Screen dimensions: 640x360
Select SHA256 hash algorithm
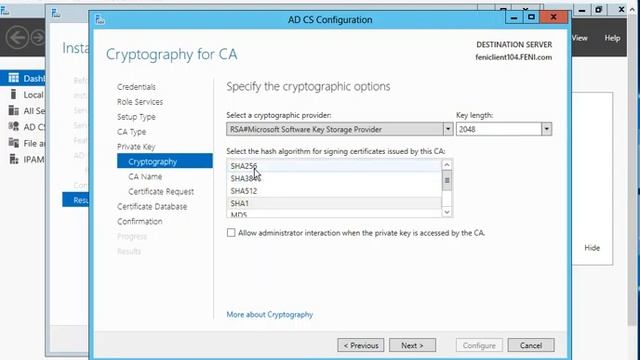[334, 166]
